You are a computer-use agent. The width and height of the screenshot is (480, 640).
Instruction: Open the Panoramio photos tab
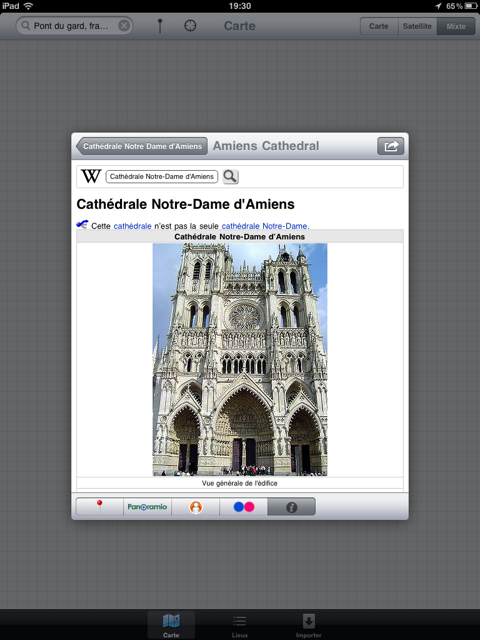pyautogui.click(x=147, y=507)
